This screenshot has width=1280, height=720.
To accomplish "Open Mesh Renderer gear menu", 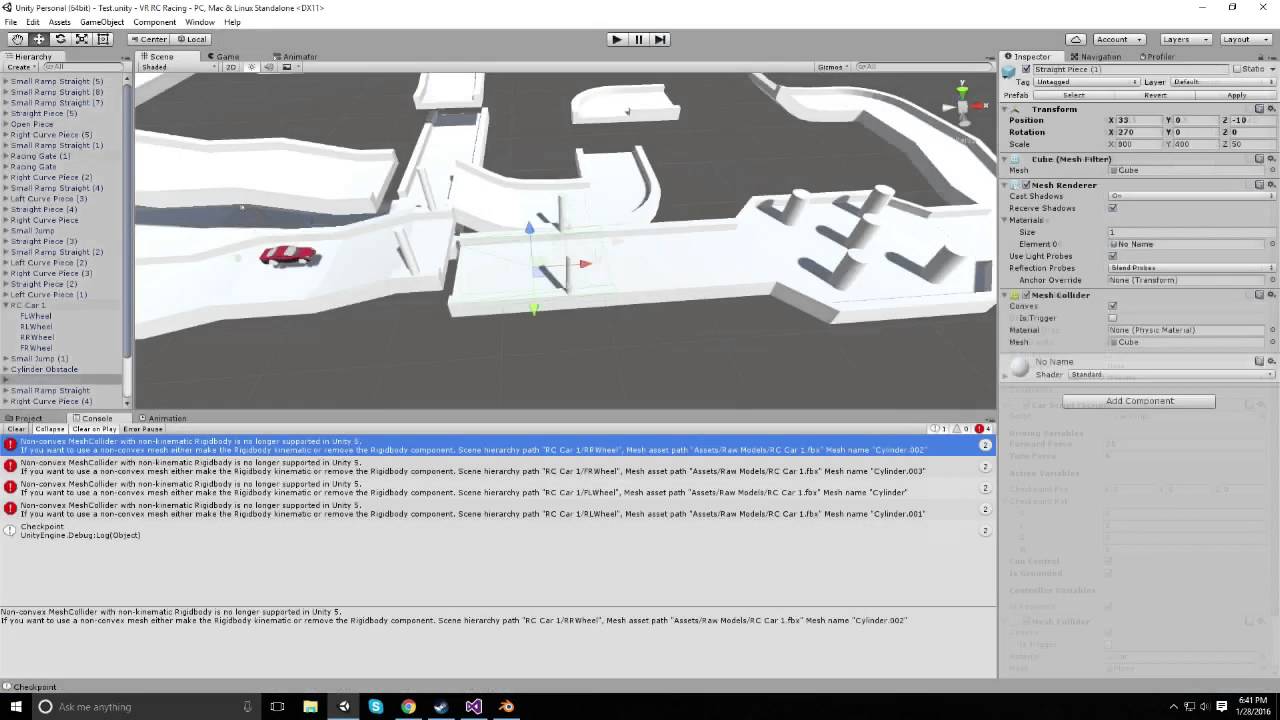I will [1271, 185].
